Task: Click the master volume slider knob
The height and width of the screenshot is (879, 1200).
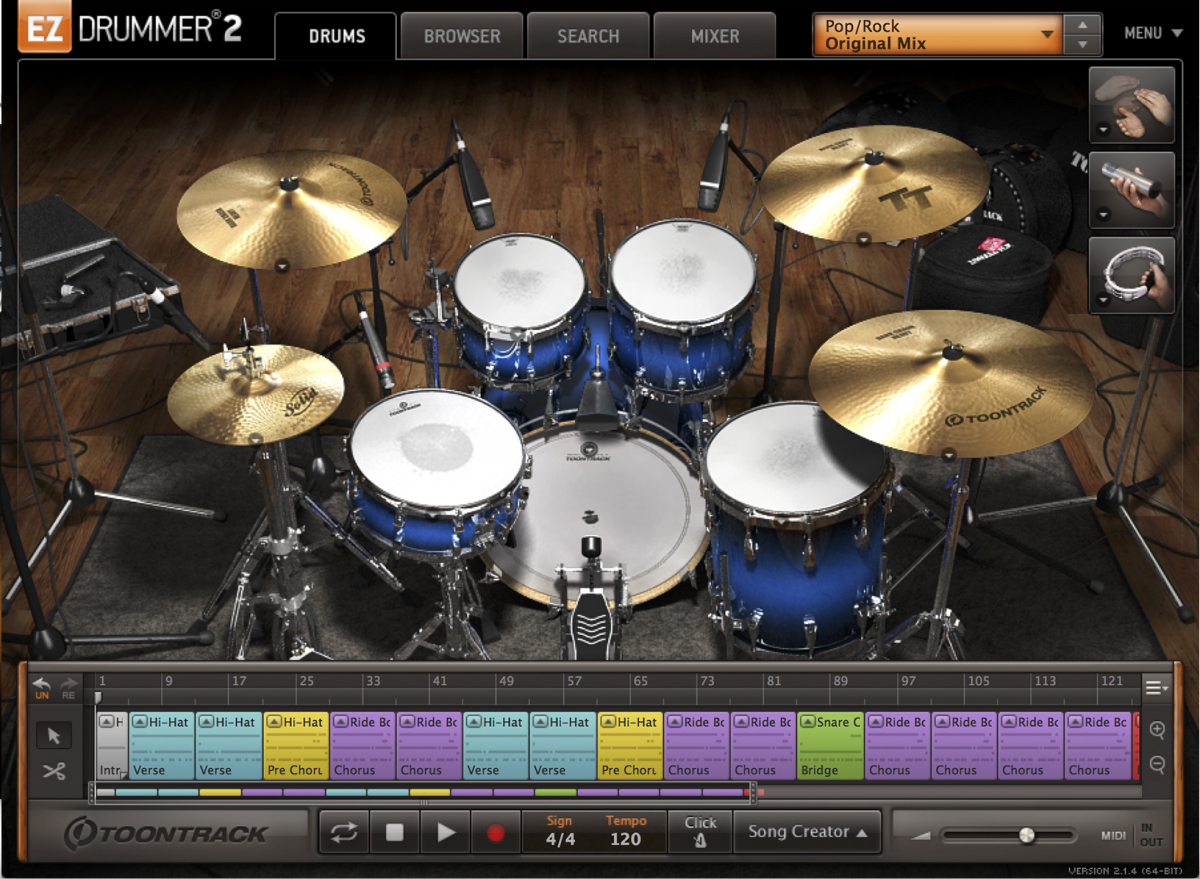Action: point(1026,835)
